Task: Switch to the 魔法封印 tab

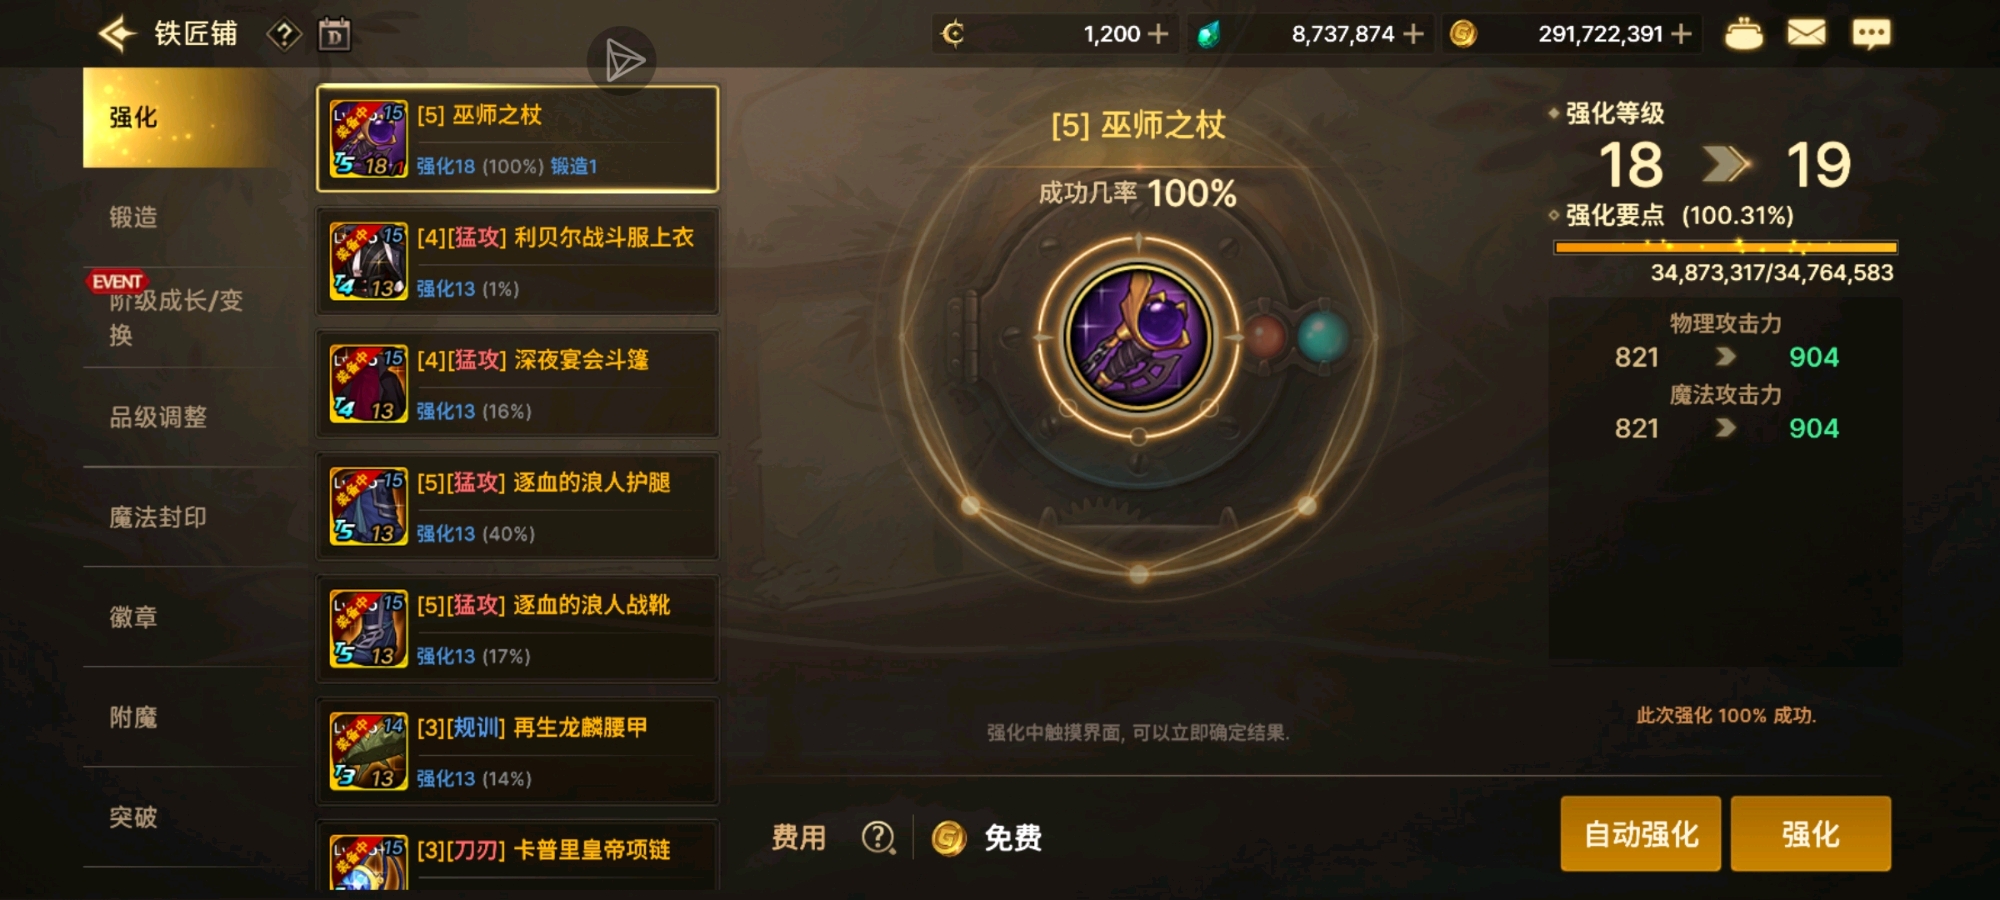Action: click(x=158, y=517)
